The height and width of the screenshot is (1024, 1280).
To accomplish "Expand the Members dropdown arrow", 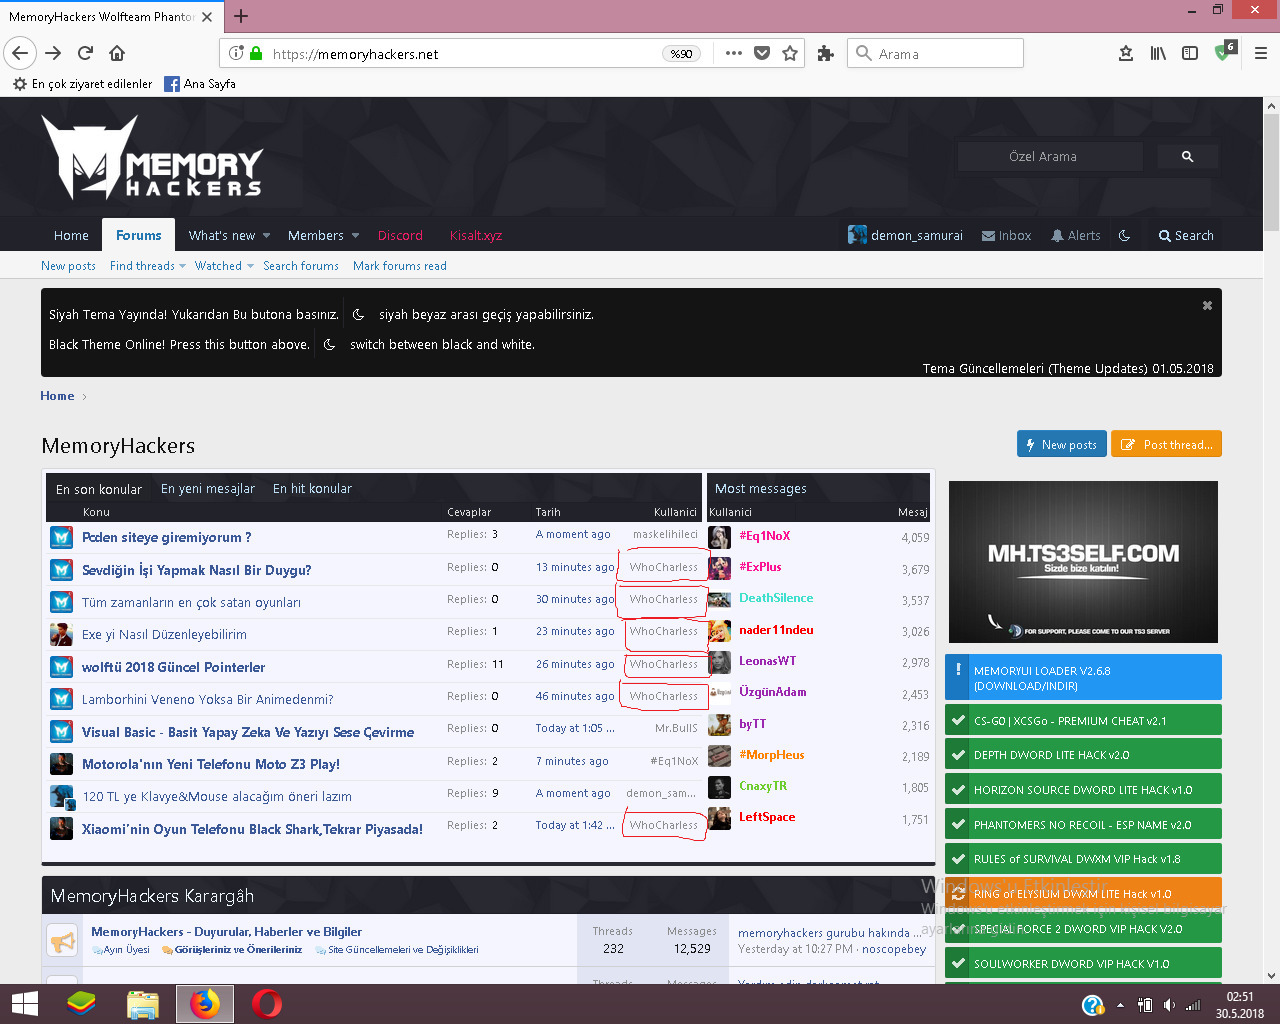I will [355, 236].
